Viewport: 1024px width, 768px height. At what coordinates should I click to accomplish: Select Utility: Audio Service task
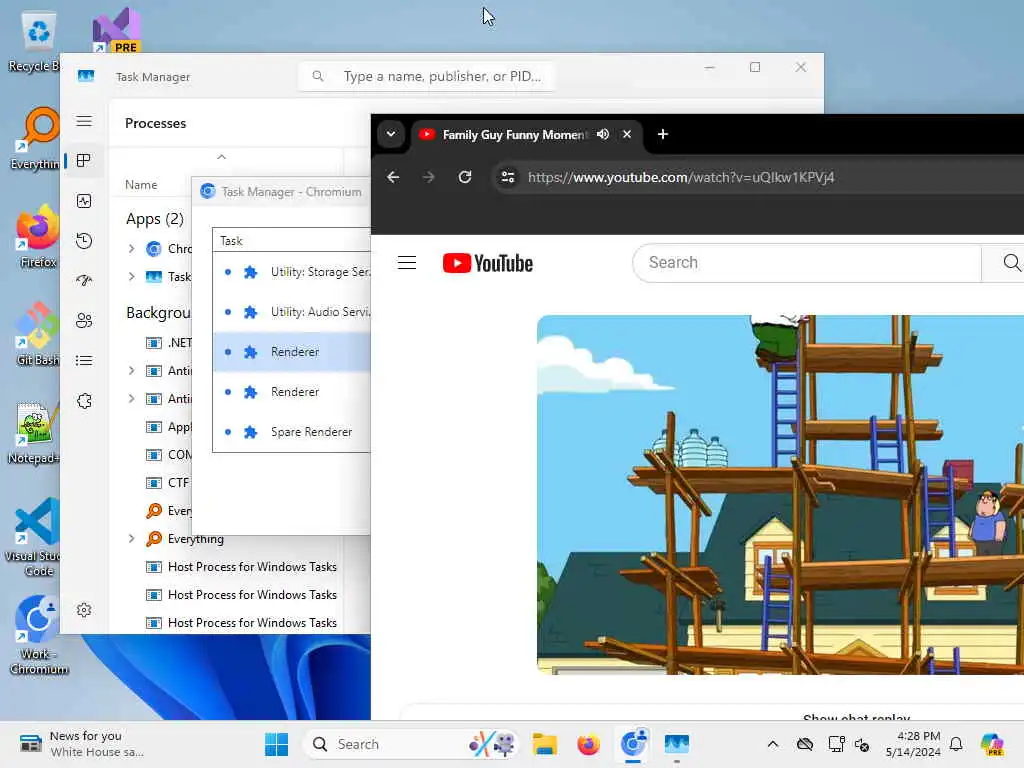292,312
